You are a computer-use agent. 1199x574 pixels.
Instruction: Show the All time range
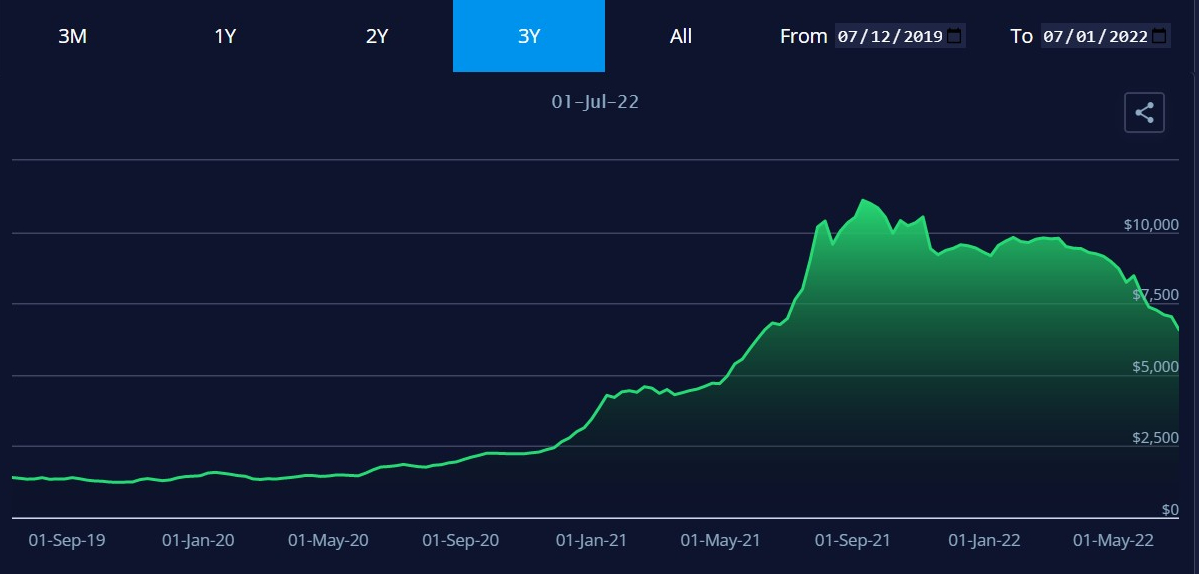pos(681,36)
